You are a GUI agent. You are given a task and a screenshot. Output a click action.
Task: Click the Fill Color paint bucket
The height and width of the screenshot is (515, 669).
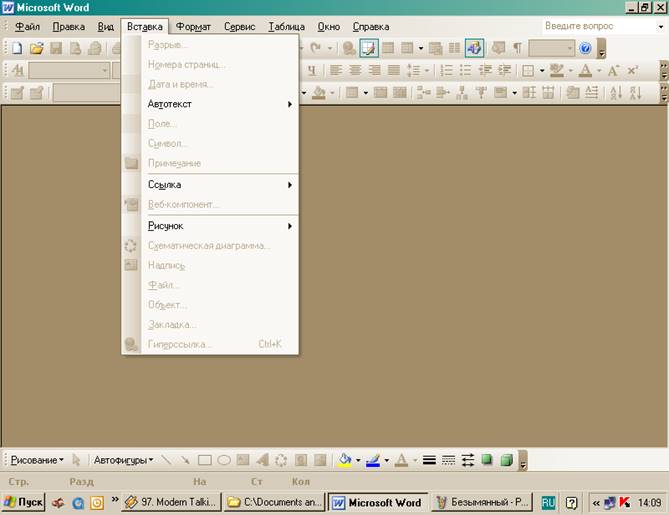pyautogui.click(x=345, y=461)
